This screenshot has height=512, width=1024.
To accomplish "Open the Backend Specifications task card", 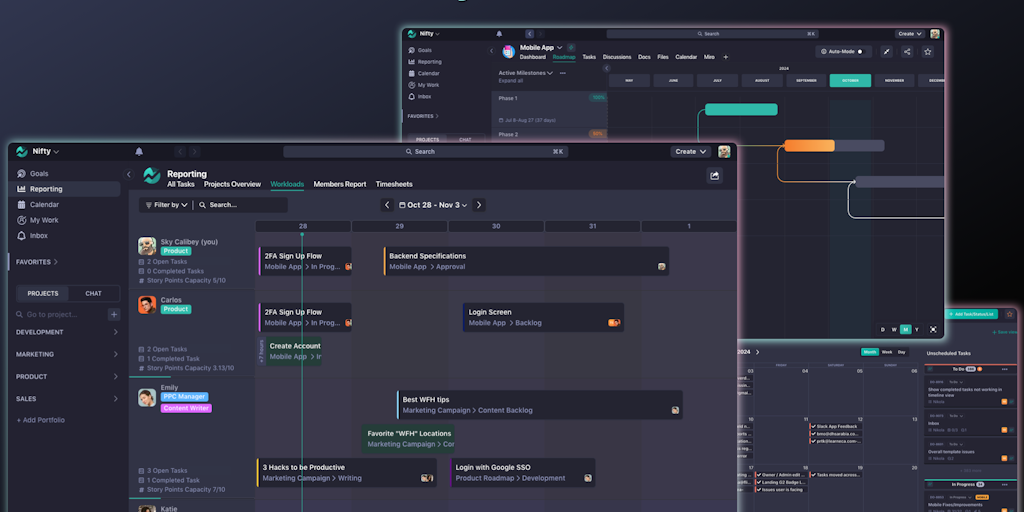I will [526, 261].
